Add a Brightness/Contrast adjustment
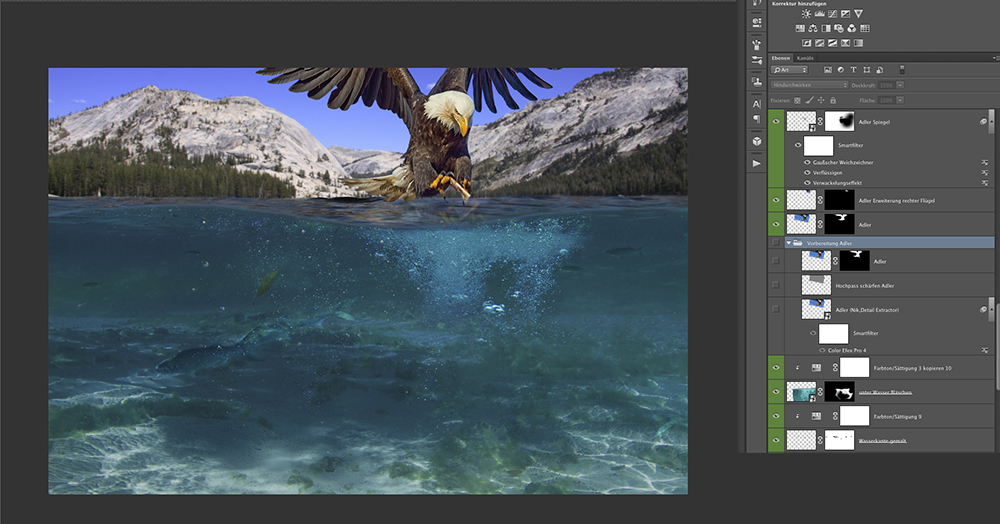This screenshot has height=524, width=1000. coord(807,14)
